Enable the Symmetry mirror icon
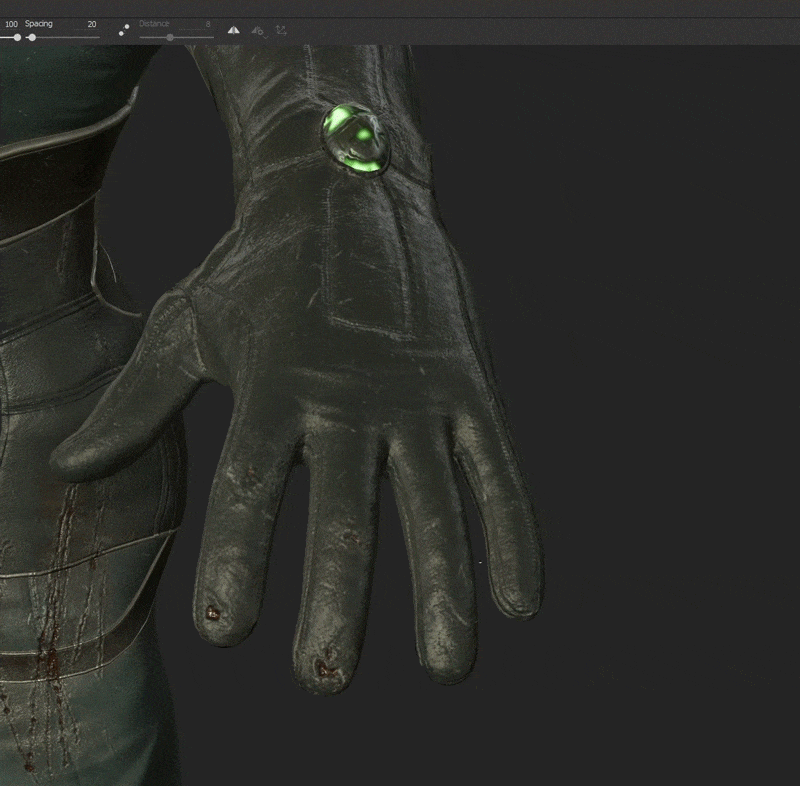800x786 pixels. (x=233, y=31)
